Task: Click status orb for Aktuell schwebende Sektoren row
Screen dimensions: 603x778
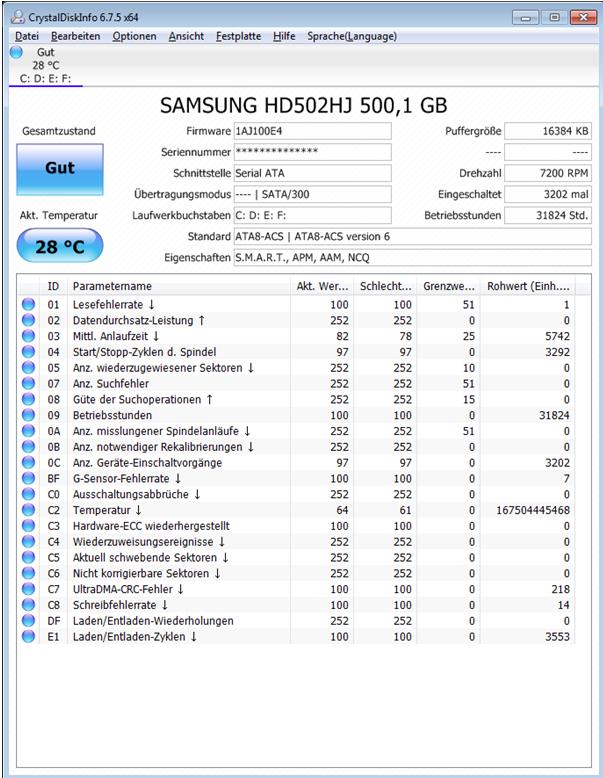Action: coord(28,557)
